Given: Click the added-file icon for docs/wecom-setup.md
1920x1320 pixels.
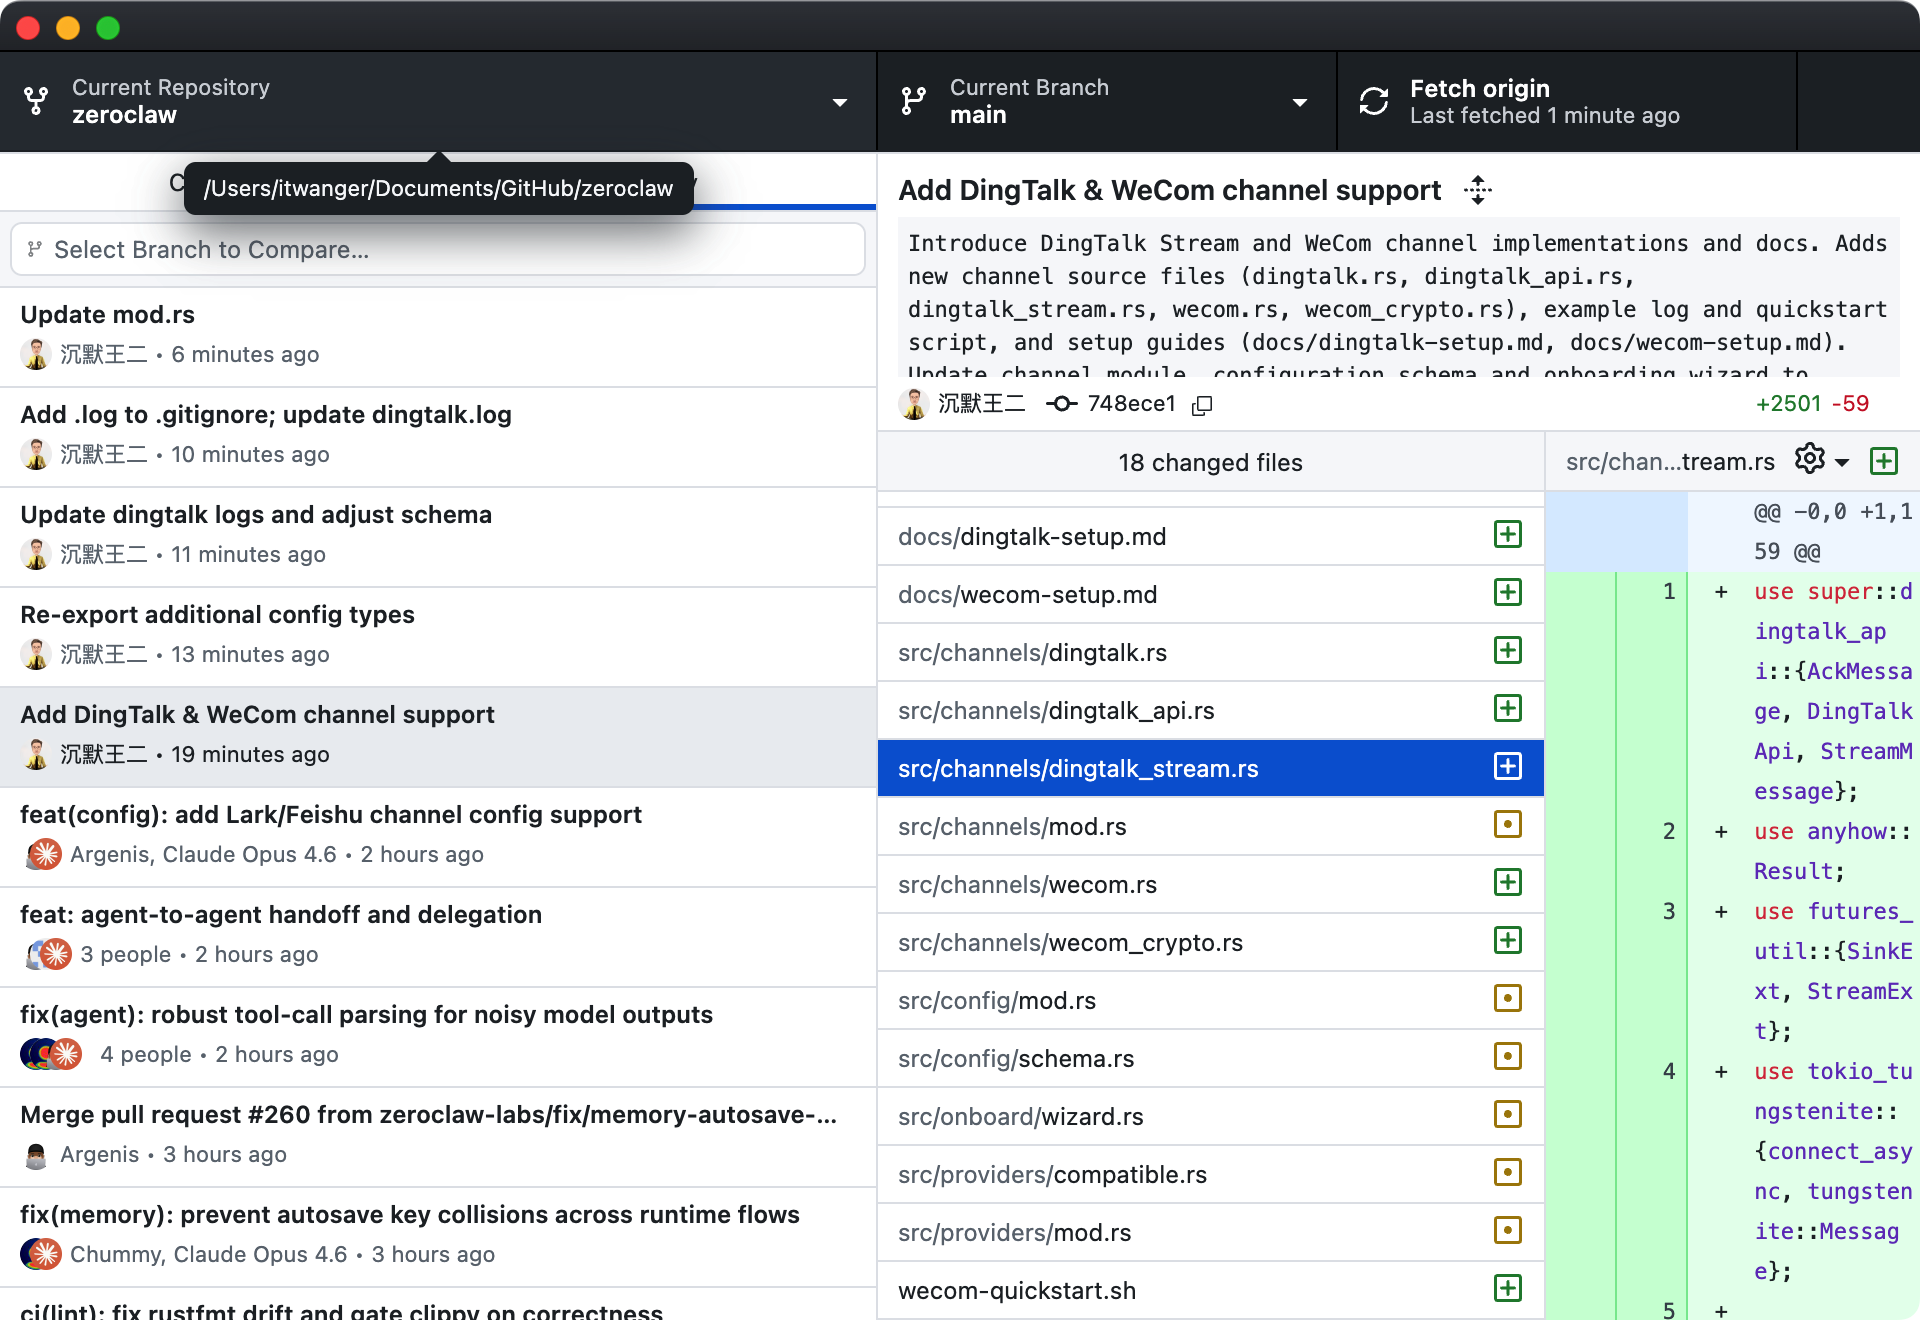Looking at the screenshot, I should coord(1507,593).
